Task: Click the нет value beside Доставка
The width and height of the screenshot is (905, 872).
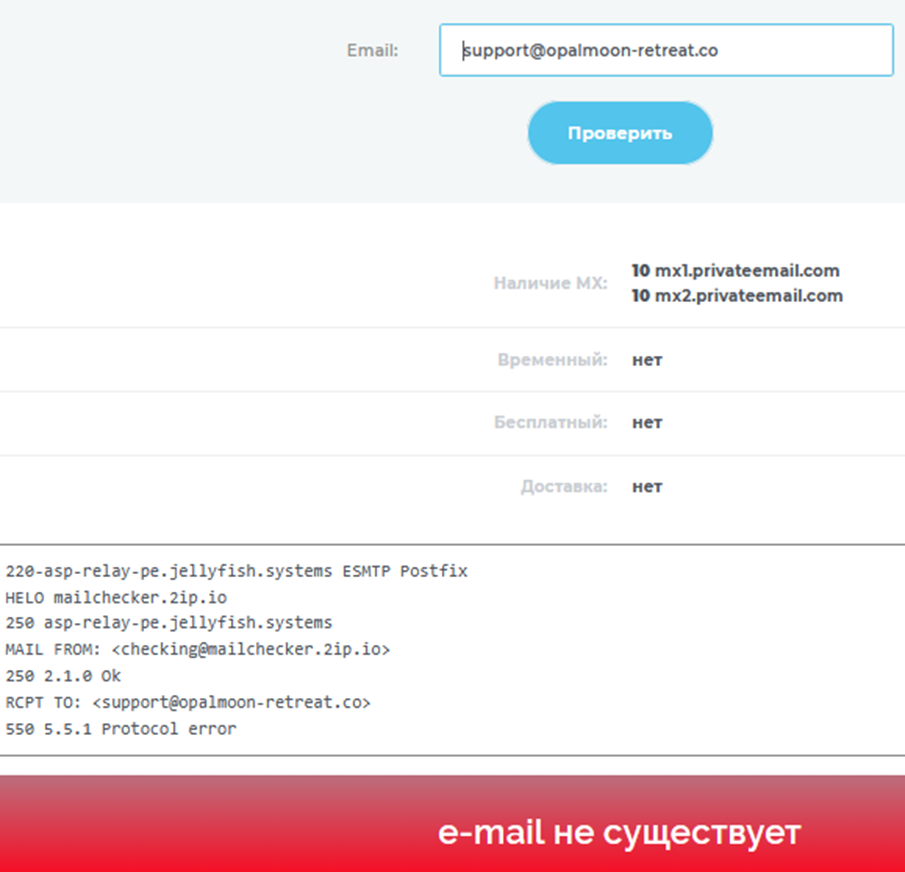Action: click(647, 487)
